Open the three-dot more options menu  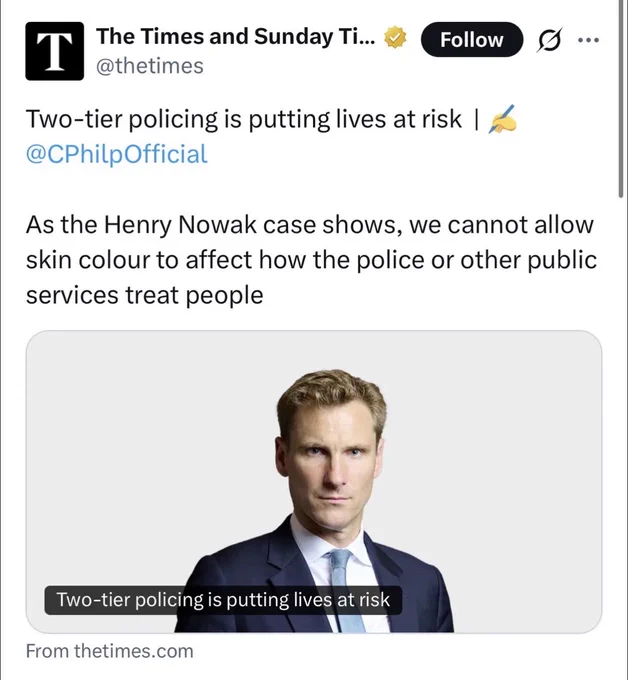[589, 40]
